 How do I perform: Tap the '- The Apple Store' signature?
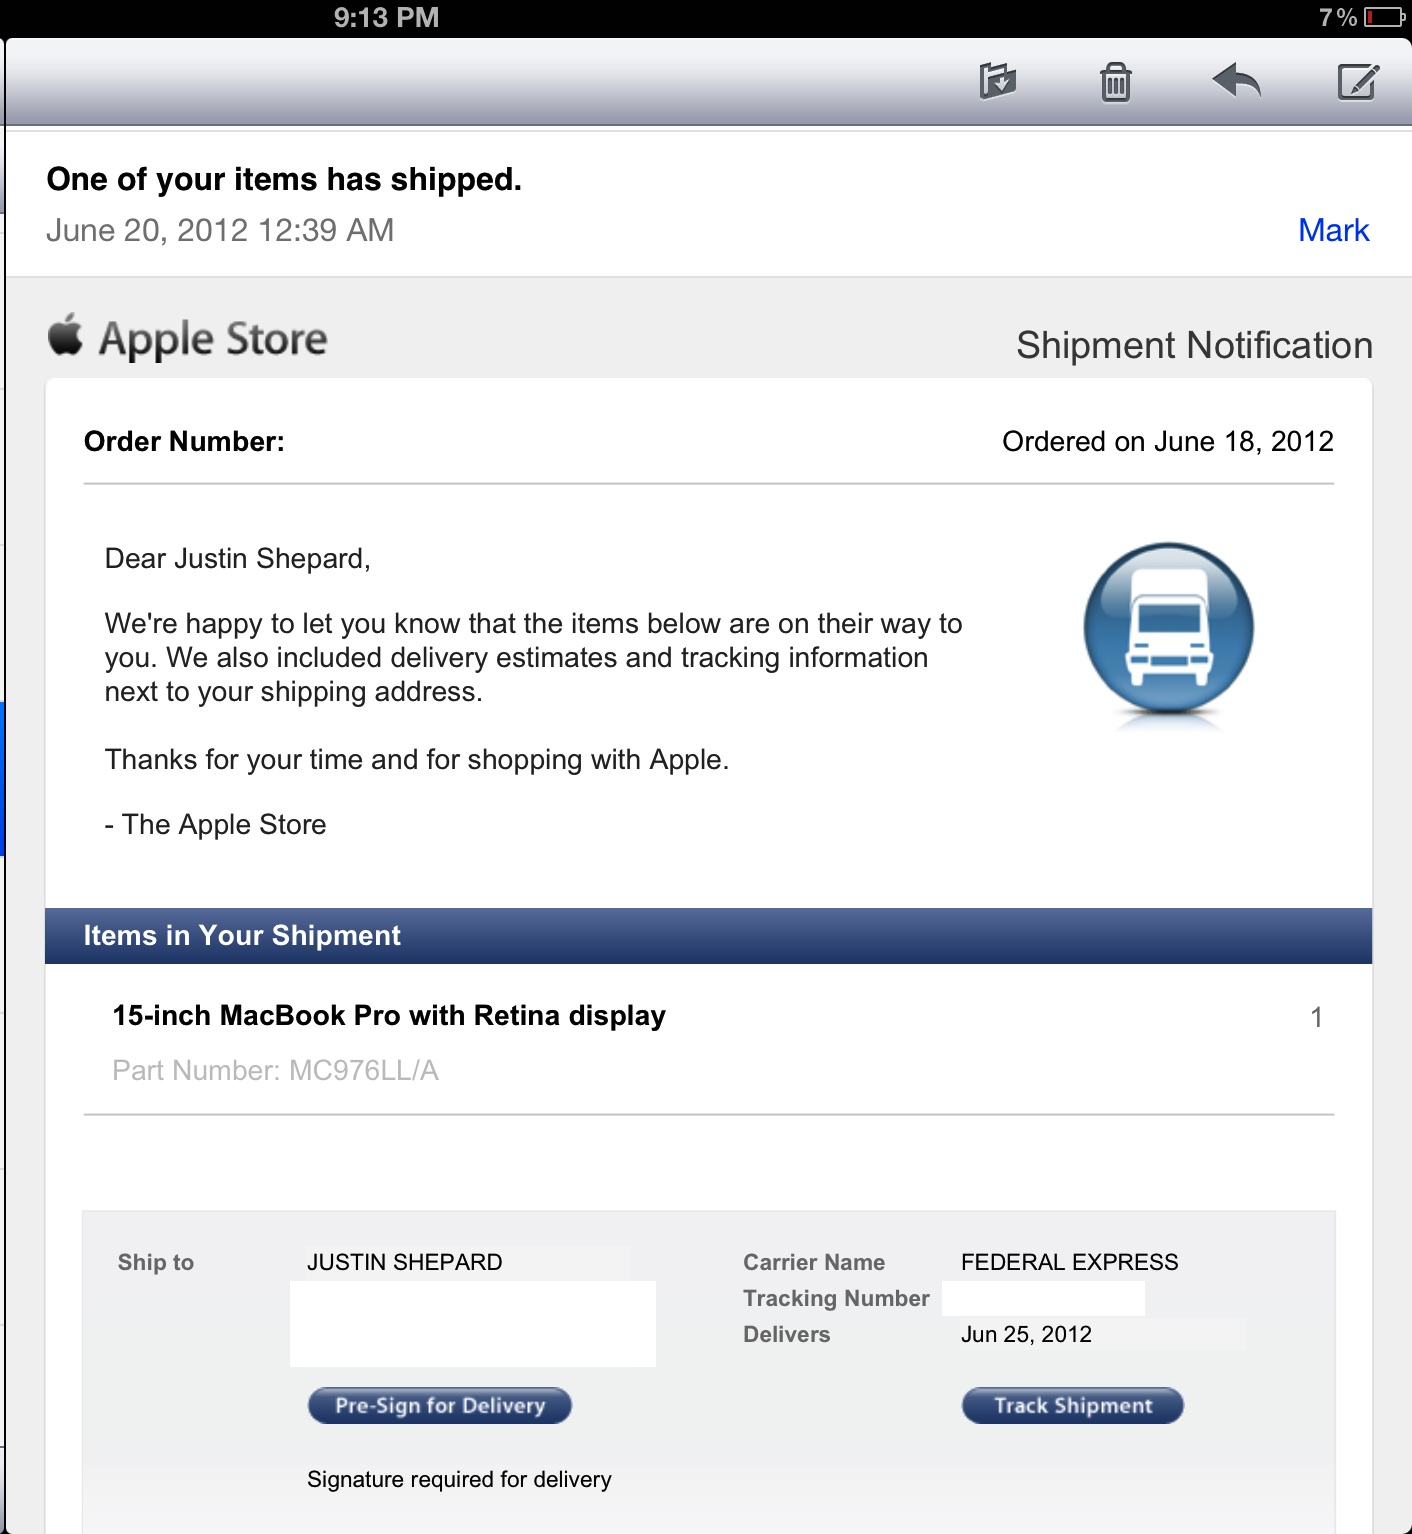[x=216, y=824]
